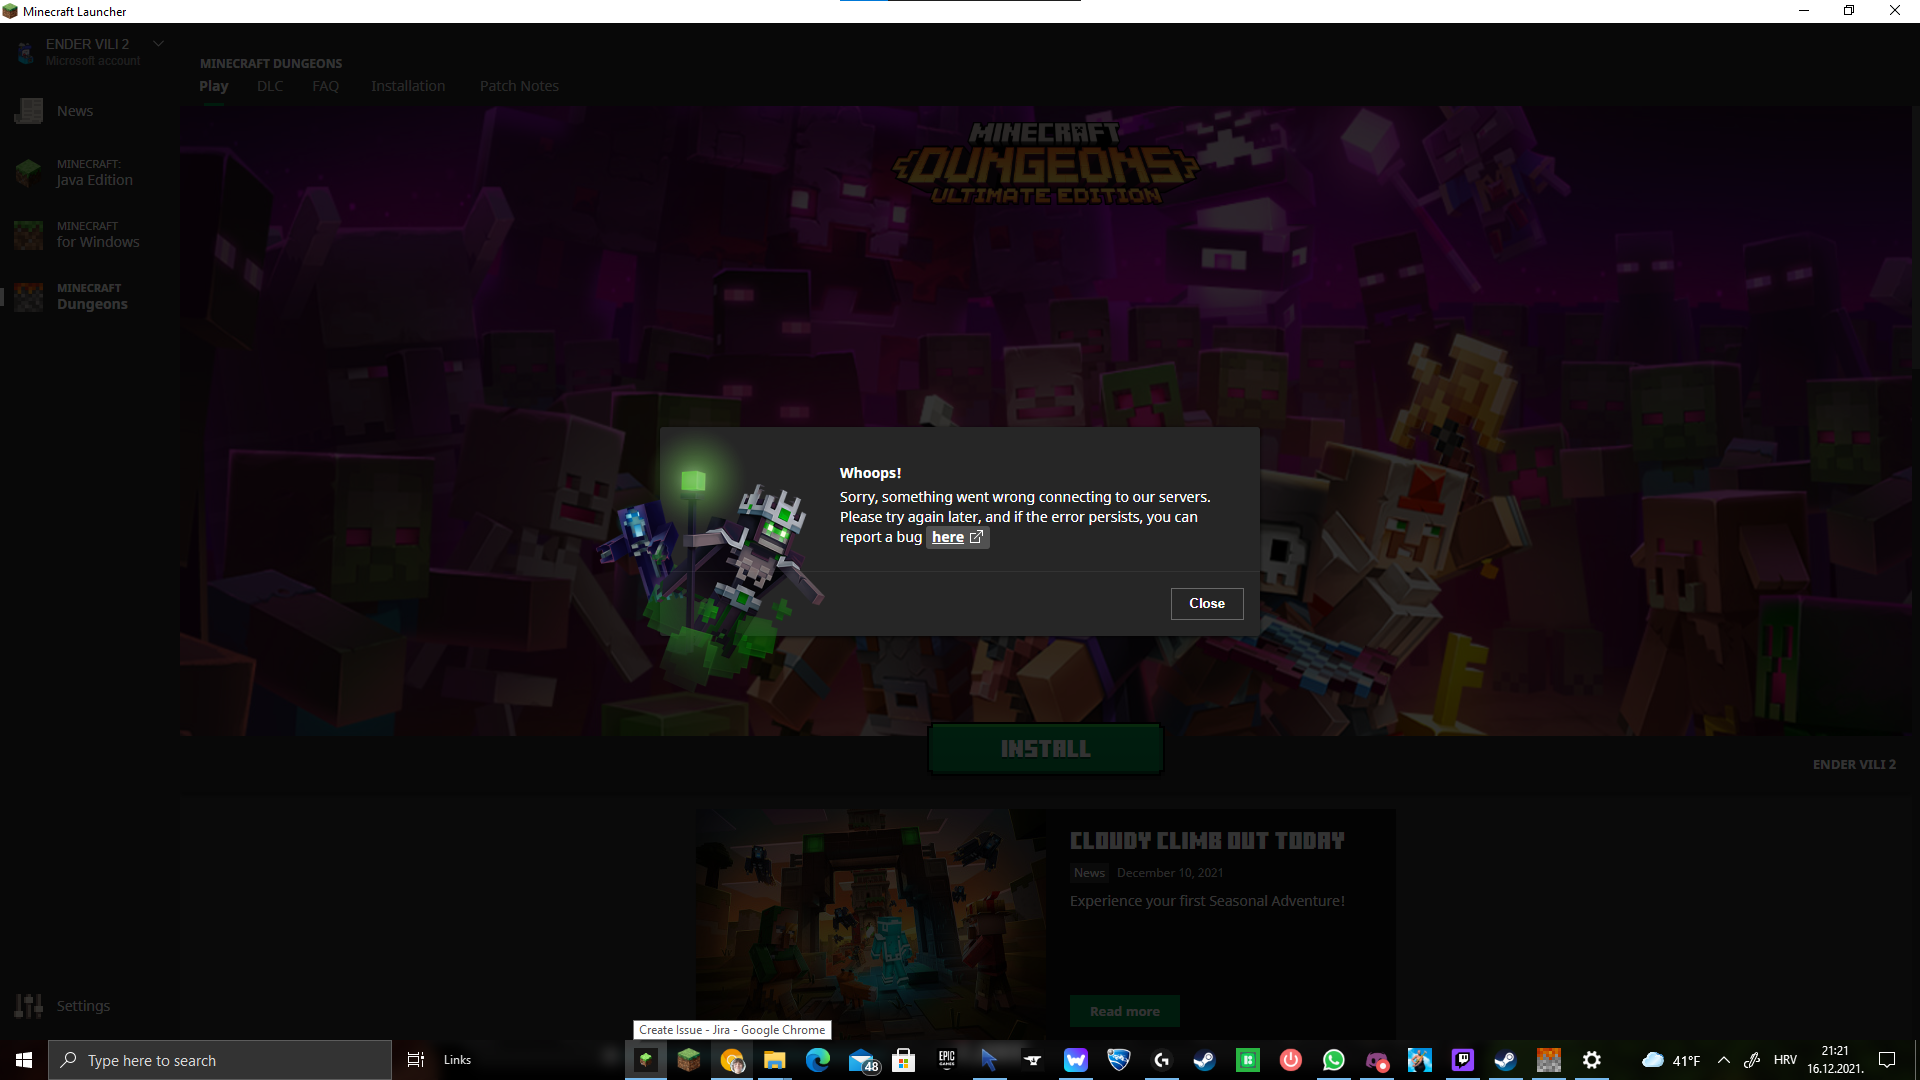The height and width of the screenshot is (1080, 1920).
Task: Open Settings sliders icon in sidebar
Action: point(28,1006)
